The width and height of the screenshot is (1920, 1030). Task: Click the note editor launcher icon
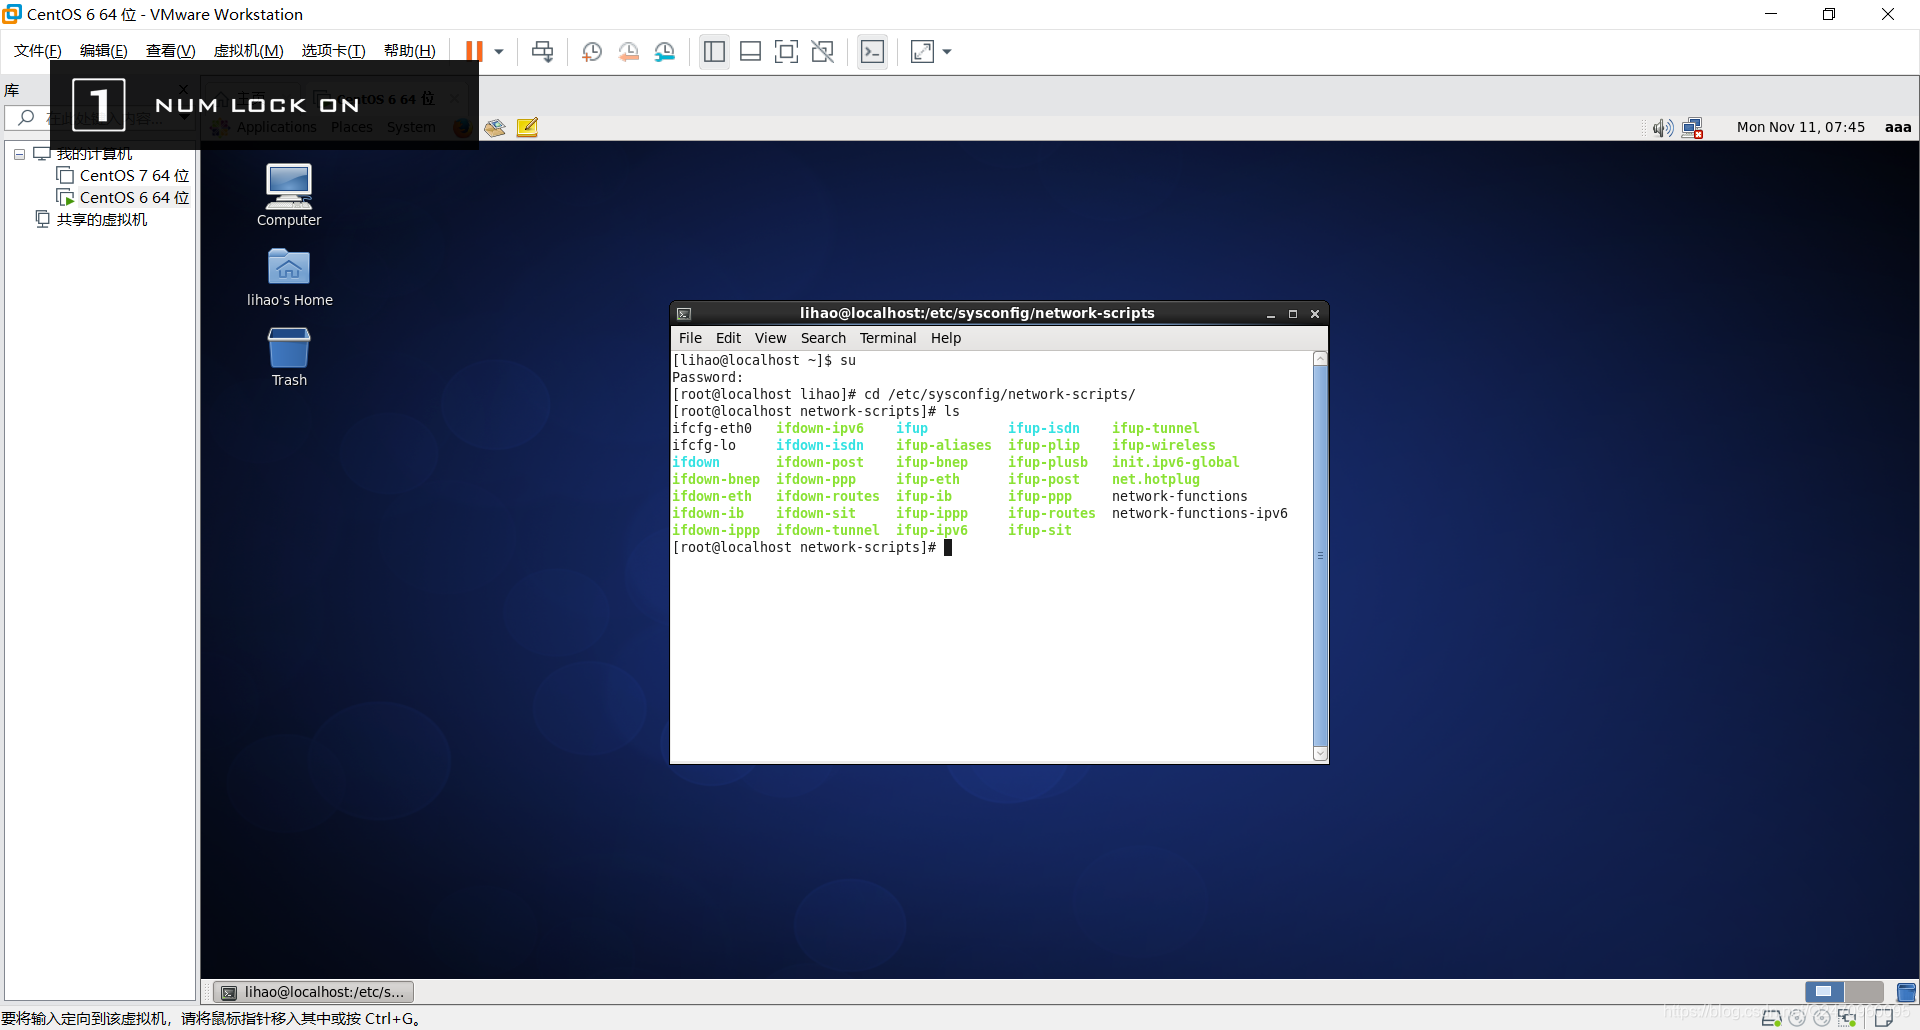tap(527, 127)
